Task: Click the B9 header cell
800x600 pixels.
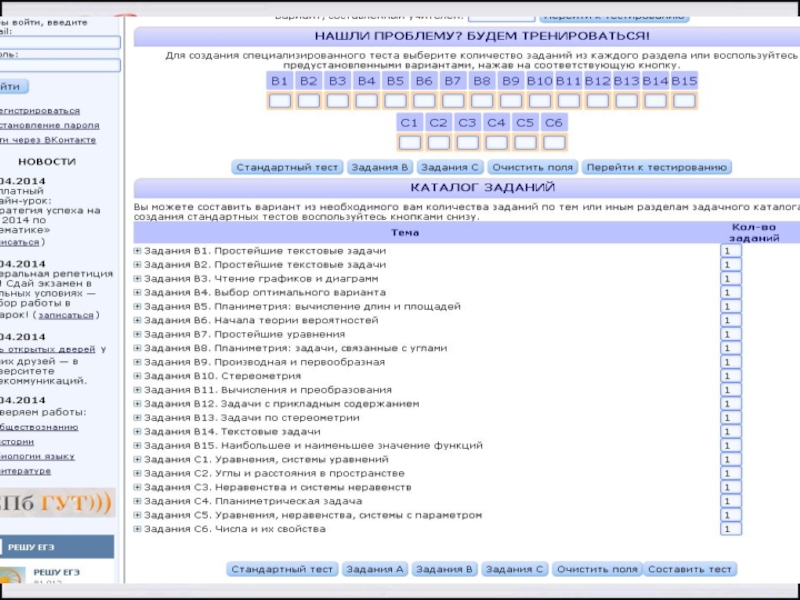Action: point(511,81)
